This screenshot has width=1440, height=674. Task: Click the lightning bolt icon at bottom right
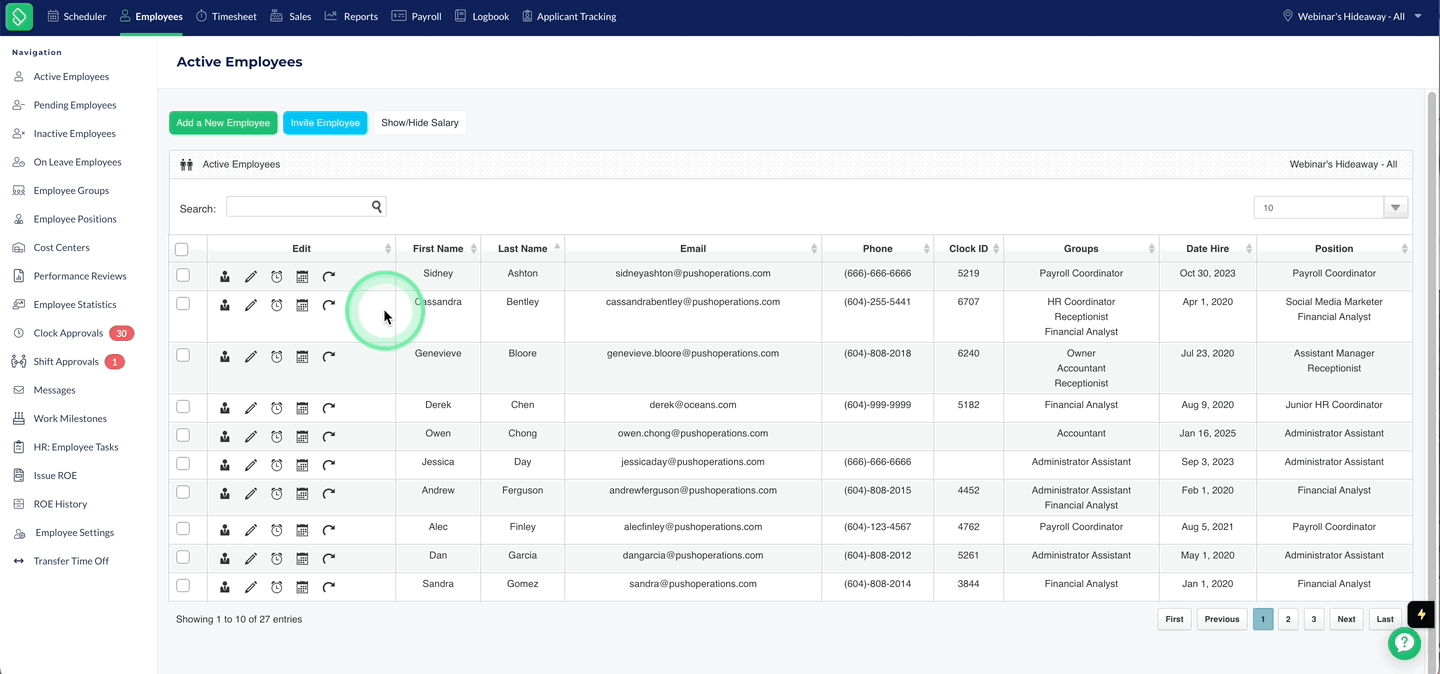pyautogui.click(x=1421, y=614)
